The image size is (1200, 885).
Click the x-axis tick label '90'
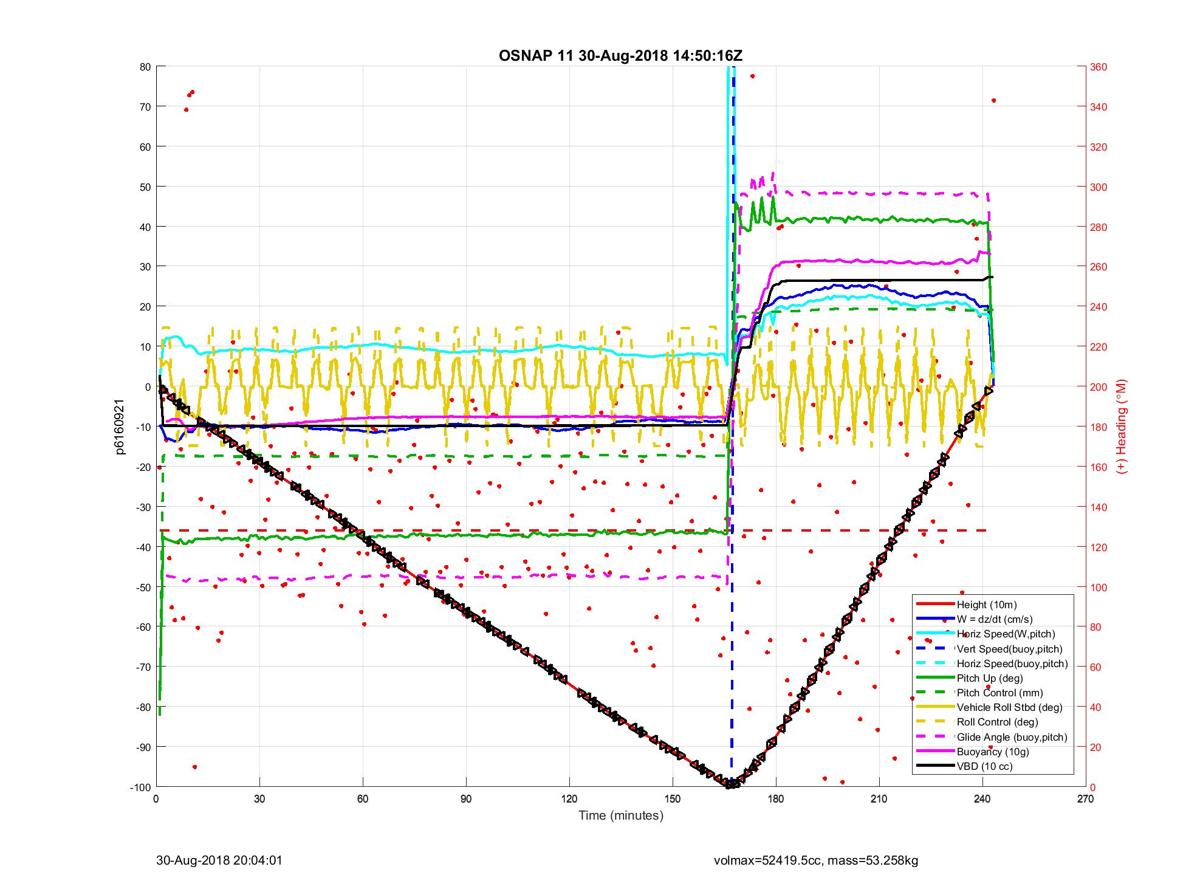(x=466, y=800)
